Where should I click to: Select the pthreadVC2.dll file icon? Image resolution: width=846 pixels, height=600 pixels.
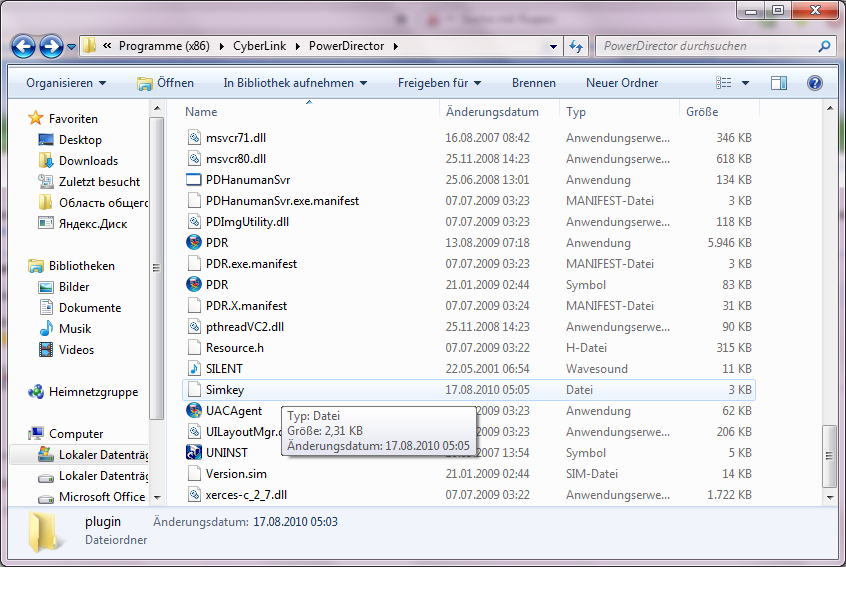(x=194, y=327)
